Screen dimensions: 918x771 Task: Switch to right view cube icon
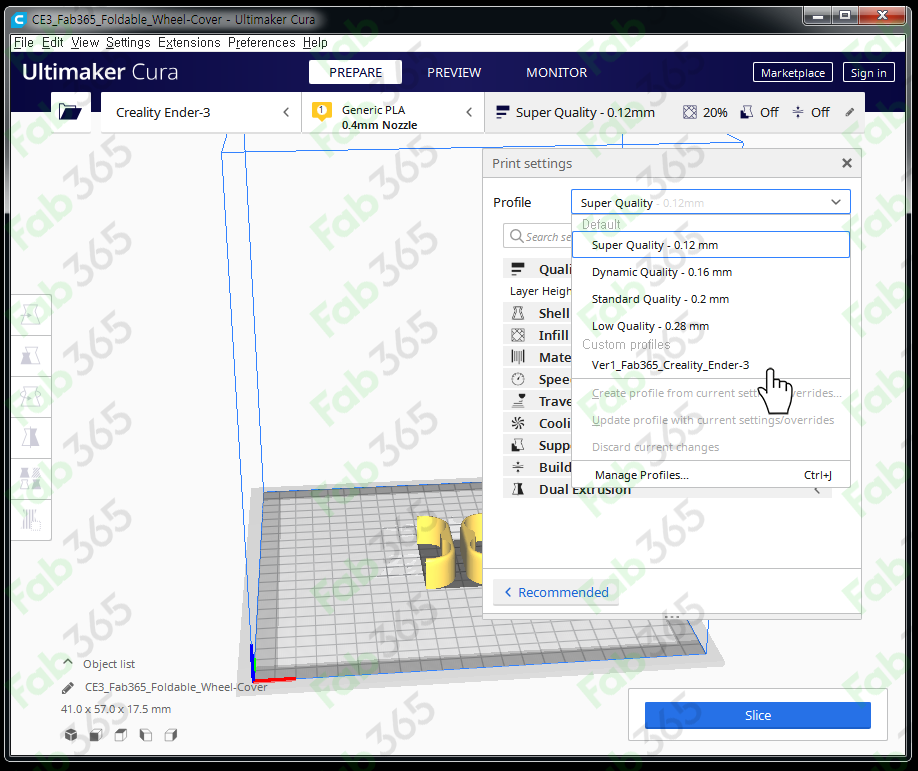(x=171, y=735)
